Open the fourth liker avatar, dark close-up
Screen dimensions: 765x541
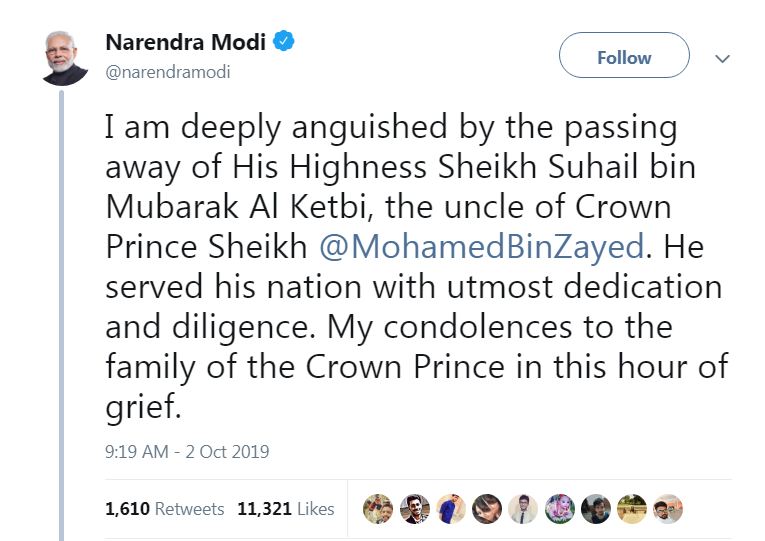(487, 509)
